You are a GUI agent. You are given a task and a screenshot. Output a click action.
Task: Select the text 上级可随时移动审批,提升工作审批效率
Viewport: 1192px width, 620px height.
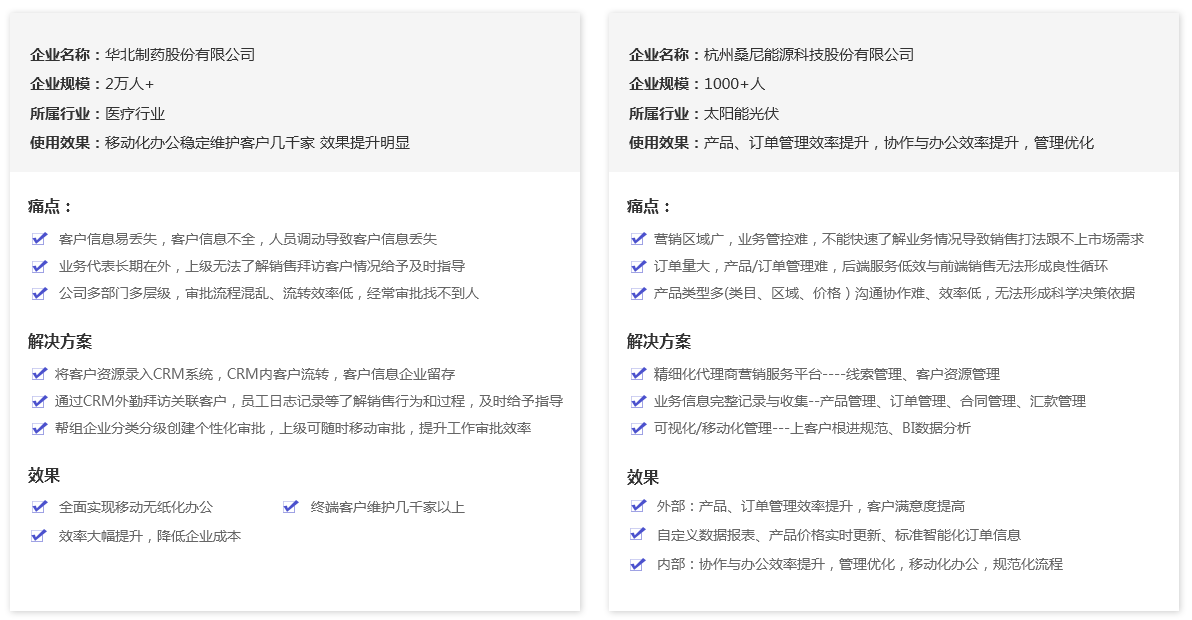pyautogui.click(x=405, y=429)
